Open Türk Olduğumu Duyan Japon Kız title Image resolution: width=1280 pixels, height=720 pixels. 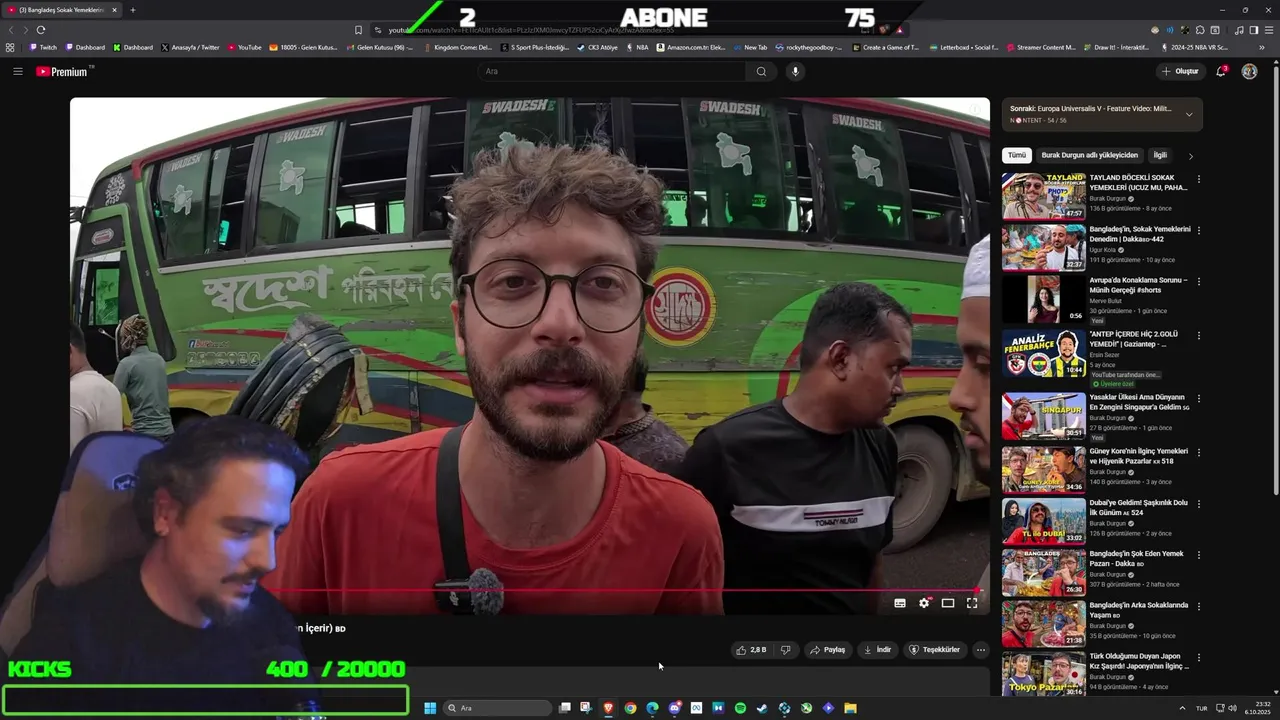point(1138,660)
